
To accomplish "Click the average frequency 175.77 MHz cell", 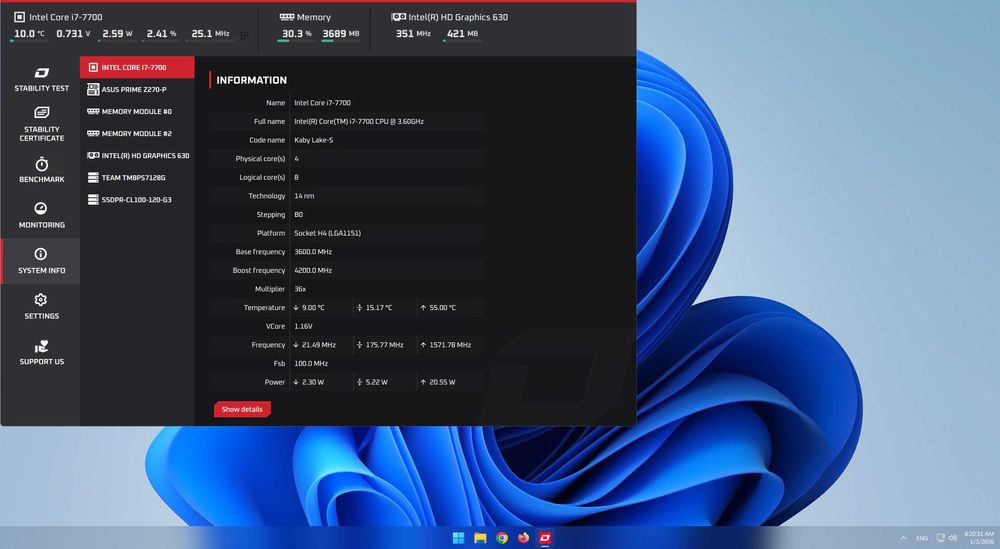I will [x=380, y=345].
